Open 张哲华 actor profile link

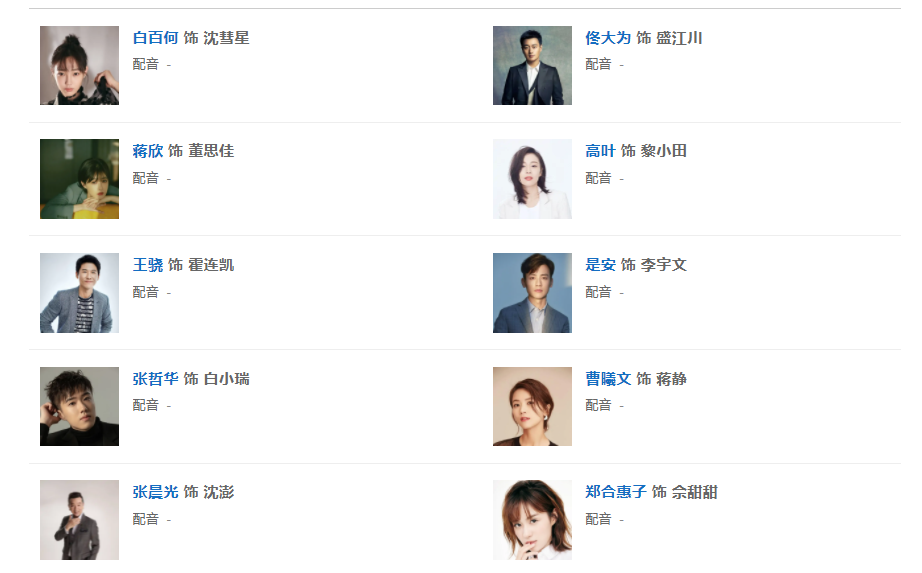155,379
